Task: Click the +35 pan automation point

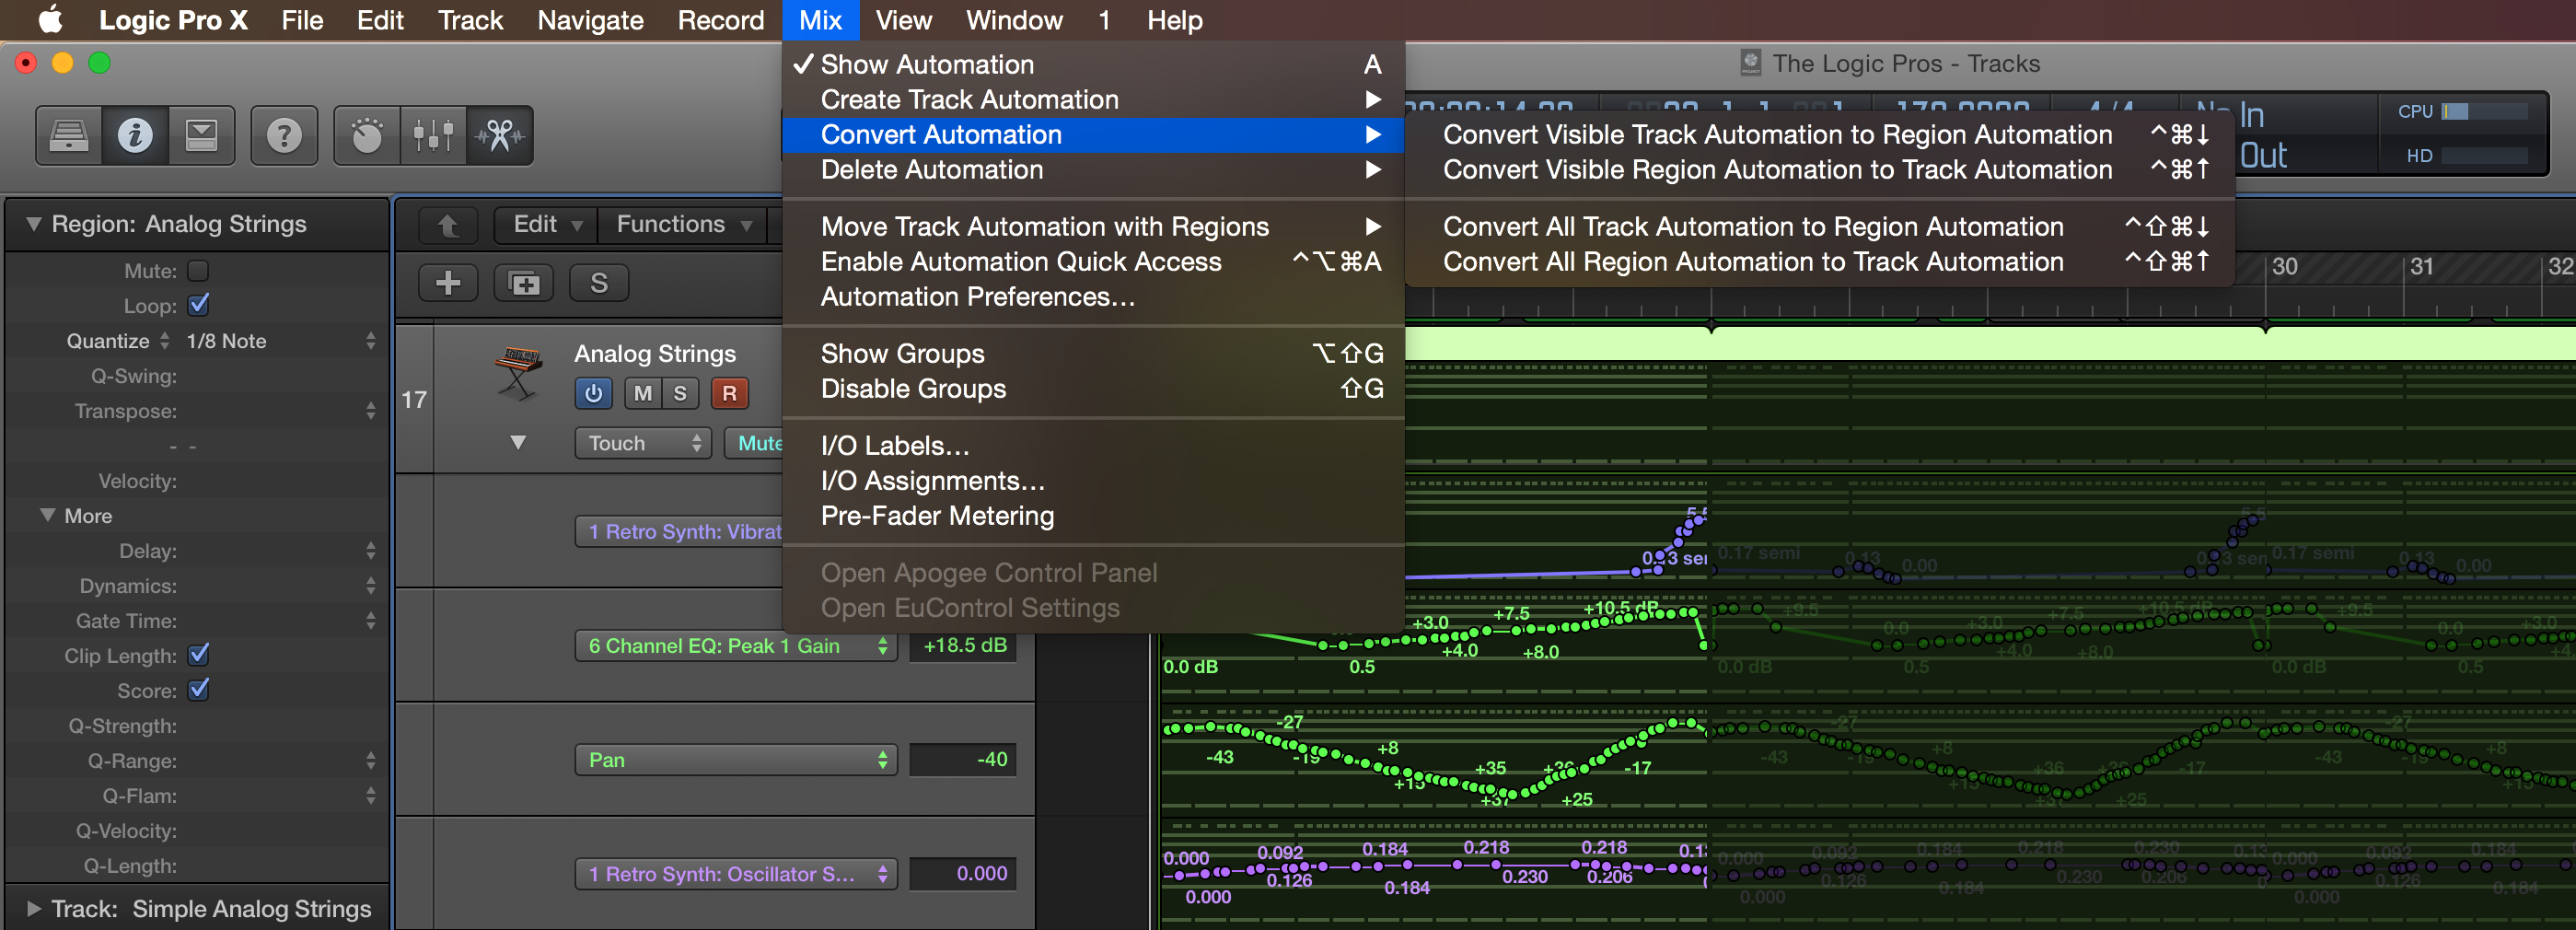Action: [1489, 767]
